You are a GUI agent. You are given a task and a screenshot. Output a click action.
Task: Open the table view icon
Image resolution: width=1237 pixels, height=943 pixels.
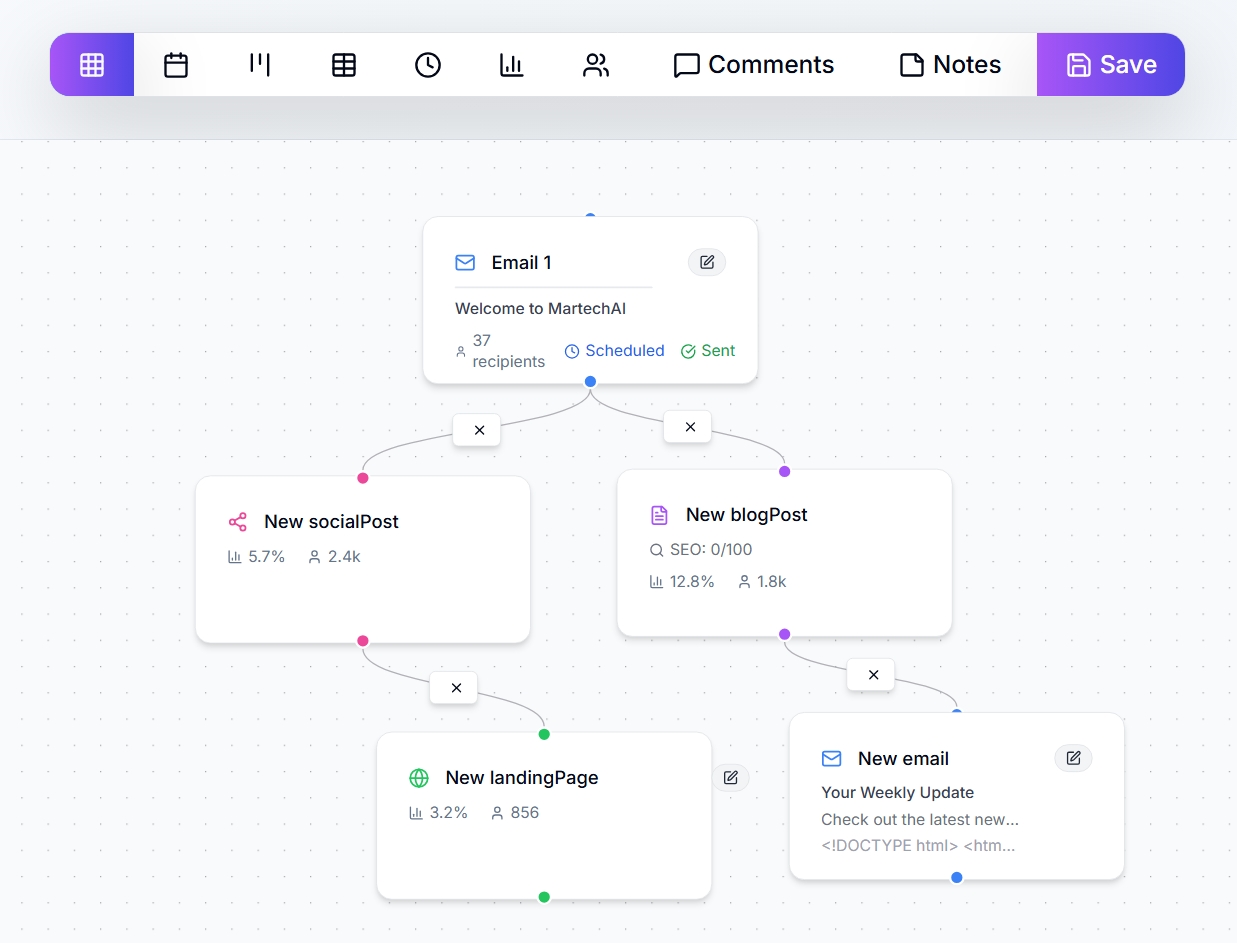(344, 65)
